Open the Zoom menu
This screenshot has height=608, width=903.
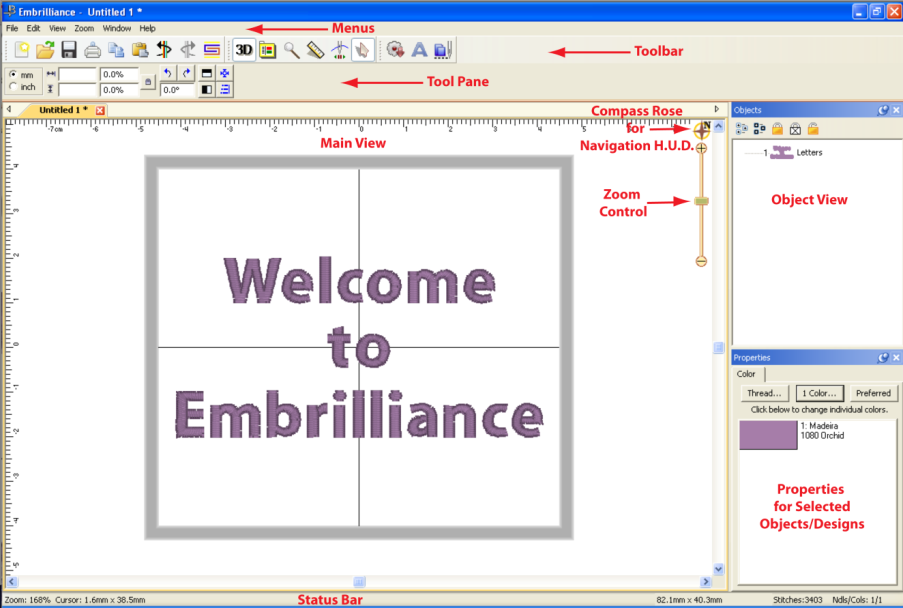84,28
